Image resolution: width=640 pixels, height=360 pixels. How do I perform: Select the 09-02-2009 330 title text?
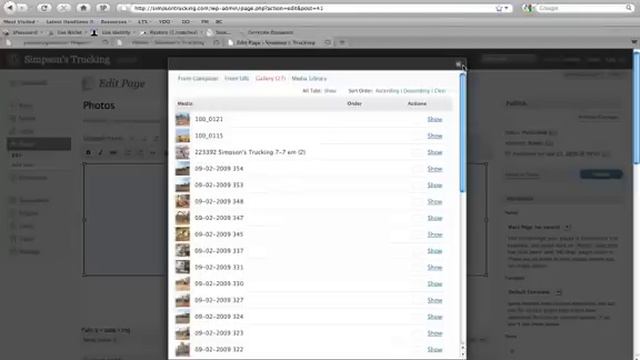[219, 284]
